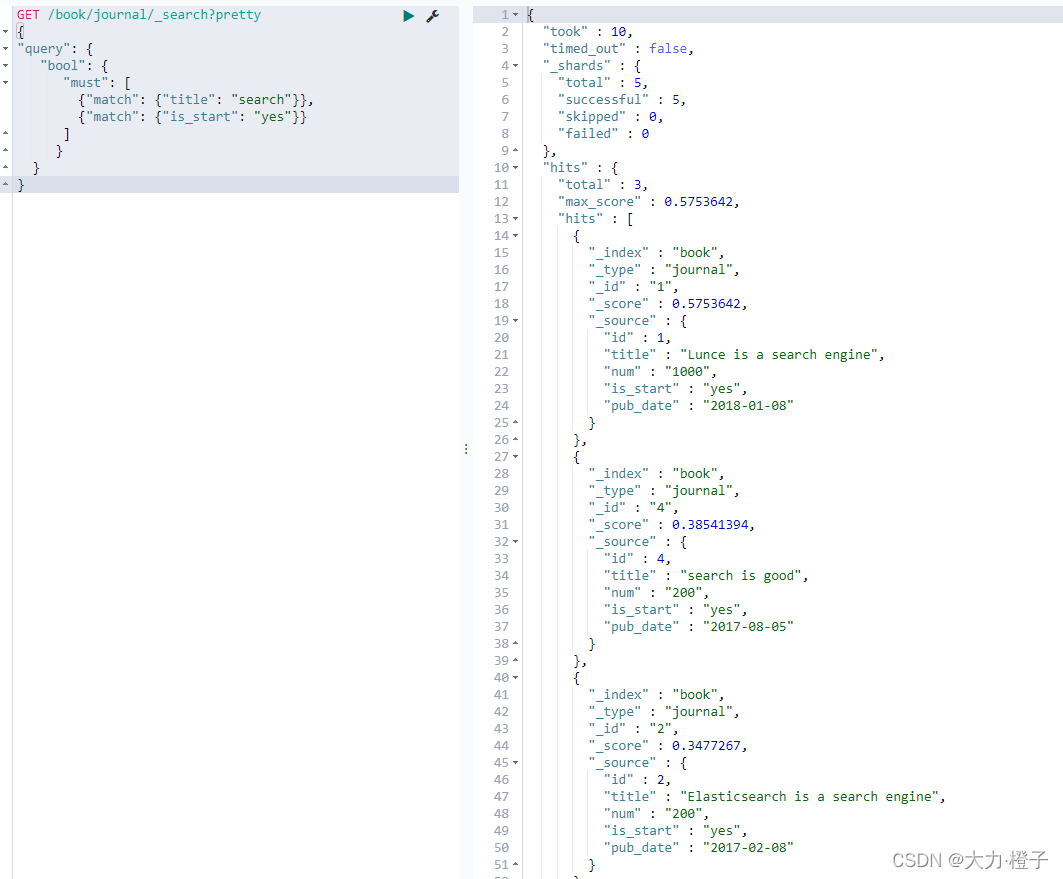This screenshot has height=879, width=1063.
Task: Click the "_score" : 0.3477267 line
Action: click(668, 745)
